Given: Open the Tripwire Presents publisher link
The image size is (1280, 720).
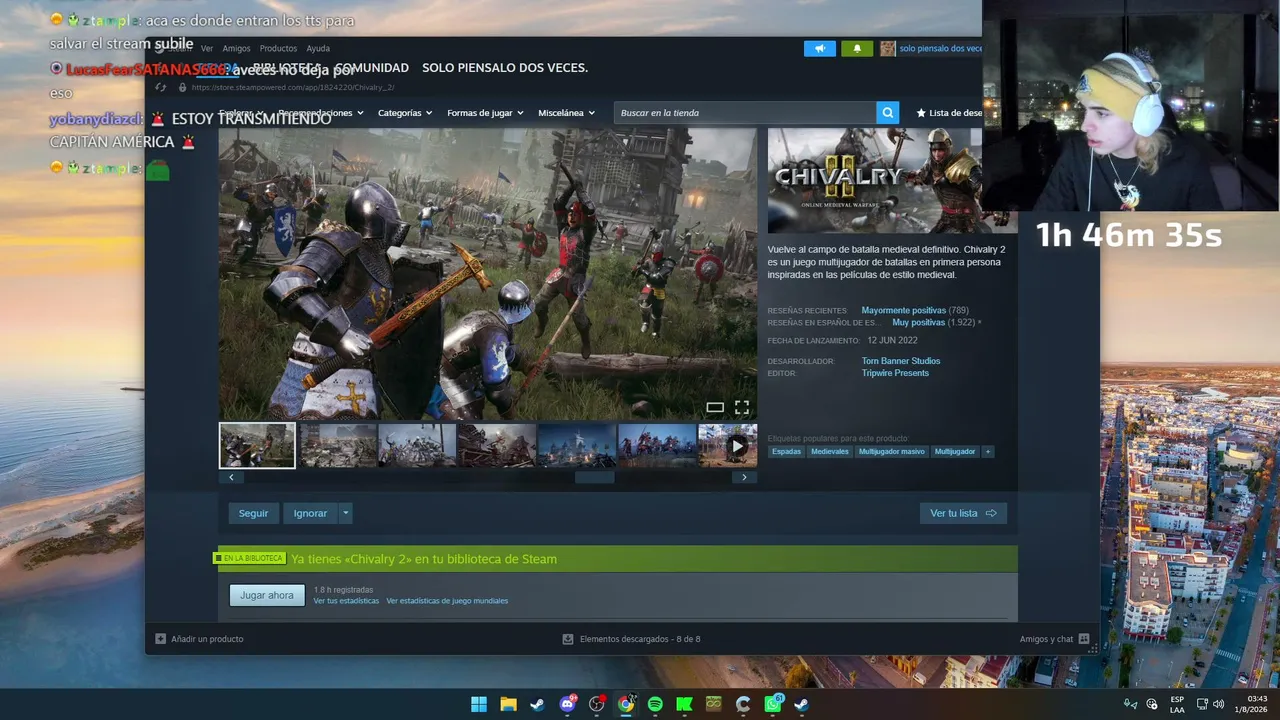Looking at the screenshot, I should tap(895, 373).
